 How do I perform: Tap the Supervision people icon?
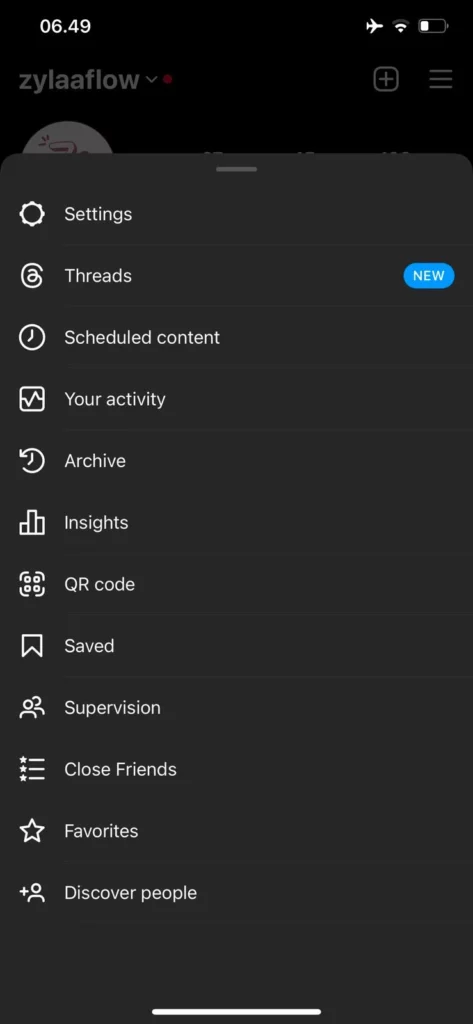32,708
